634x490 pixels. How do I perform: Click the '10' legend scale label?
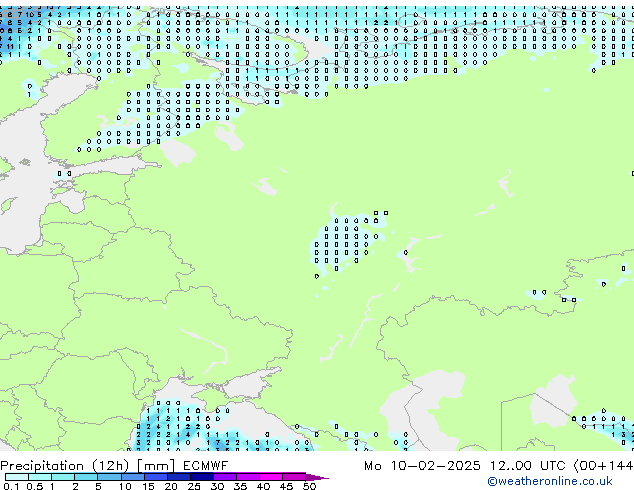coord(125,486)
